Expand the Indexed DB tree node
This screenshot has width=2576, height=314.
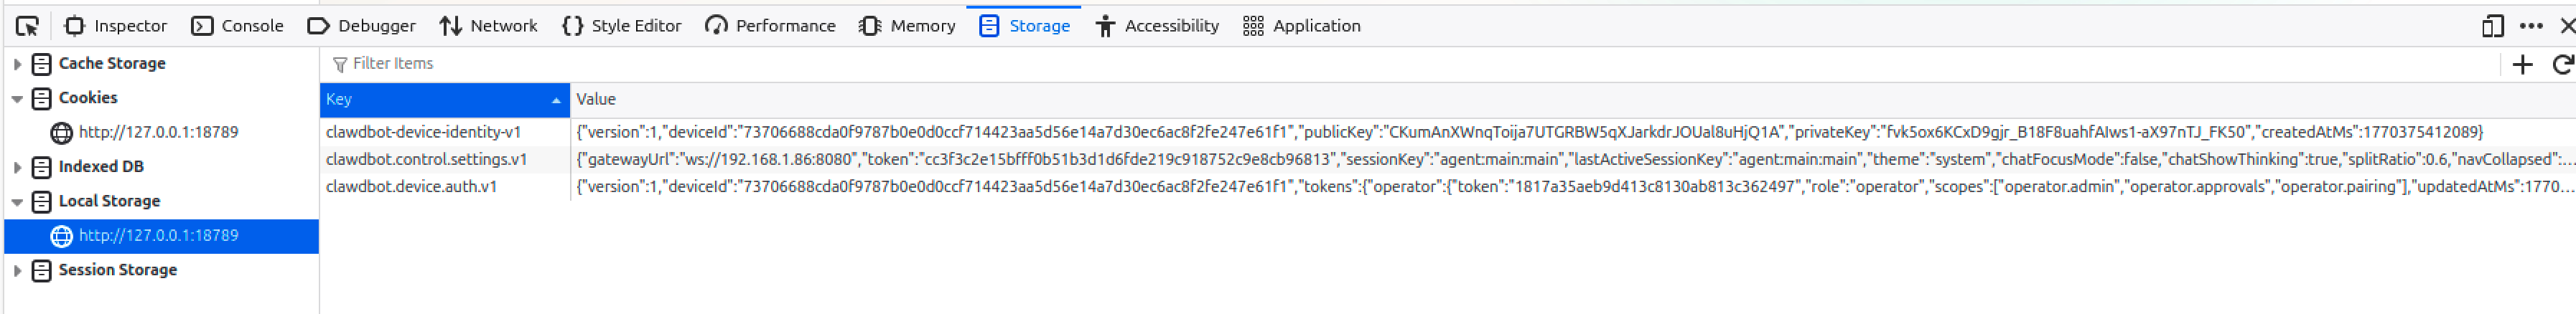tap(17, 167)
